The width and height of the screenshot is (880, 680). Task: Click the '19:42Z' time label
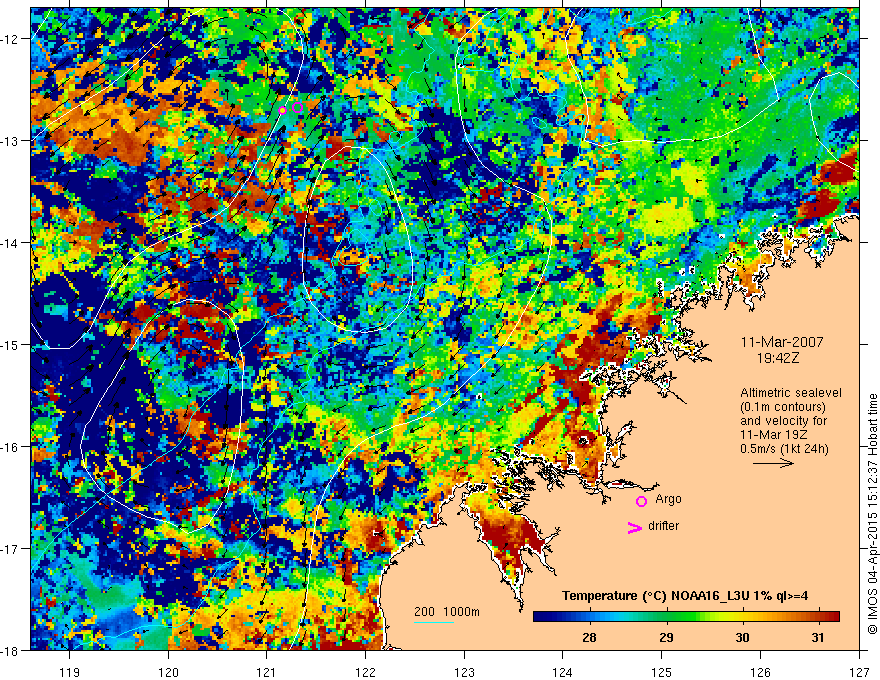[x=778, y=357]
